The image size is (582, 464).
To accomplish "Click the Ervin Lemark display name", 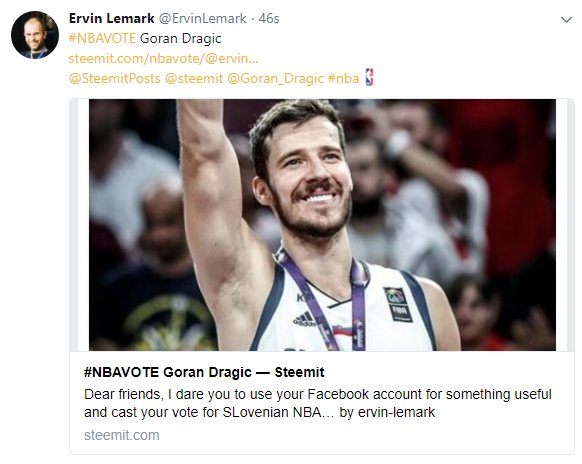I will 111,19.
